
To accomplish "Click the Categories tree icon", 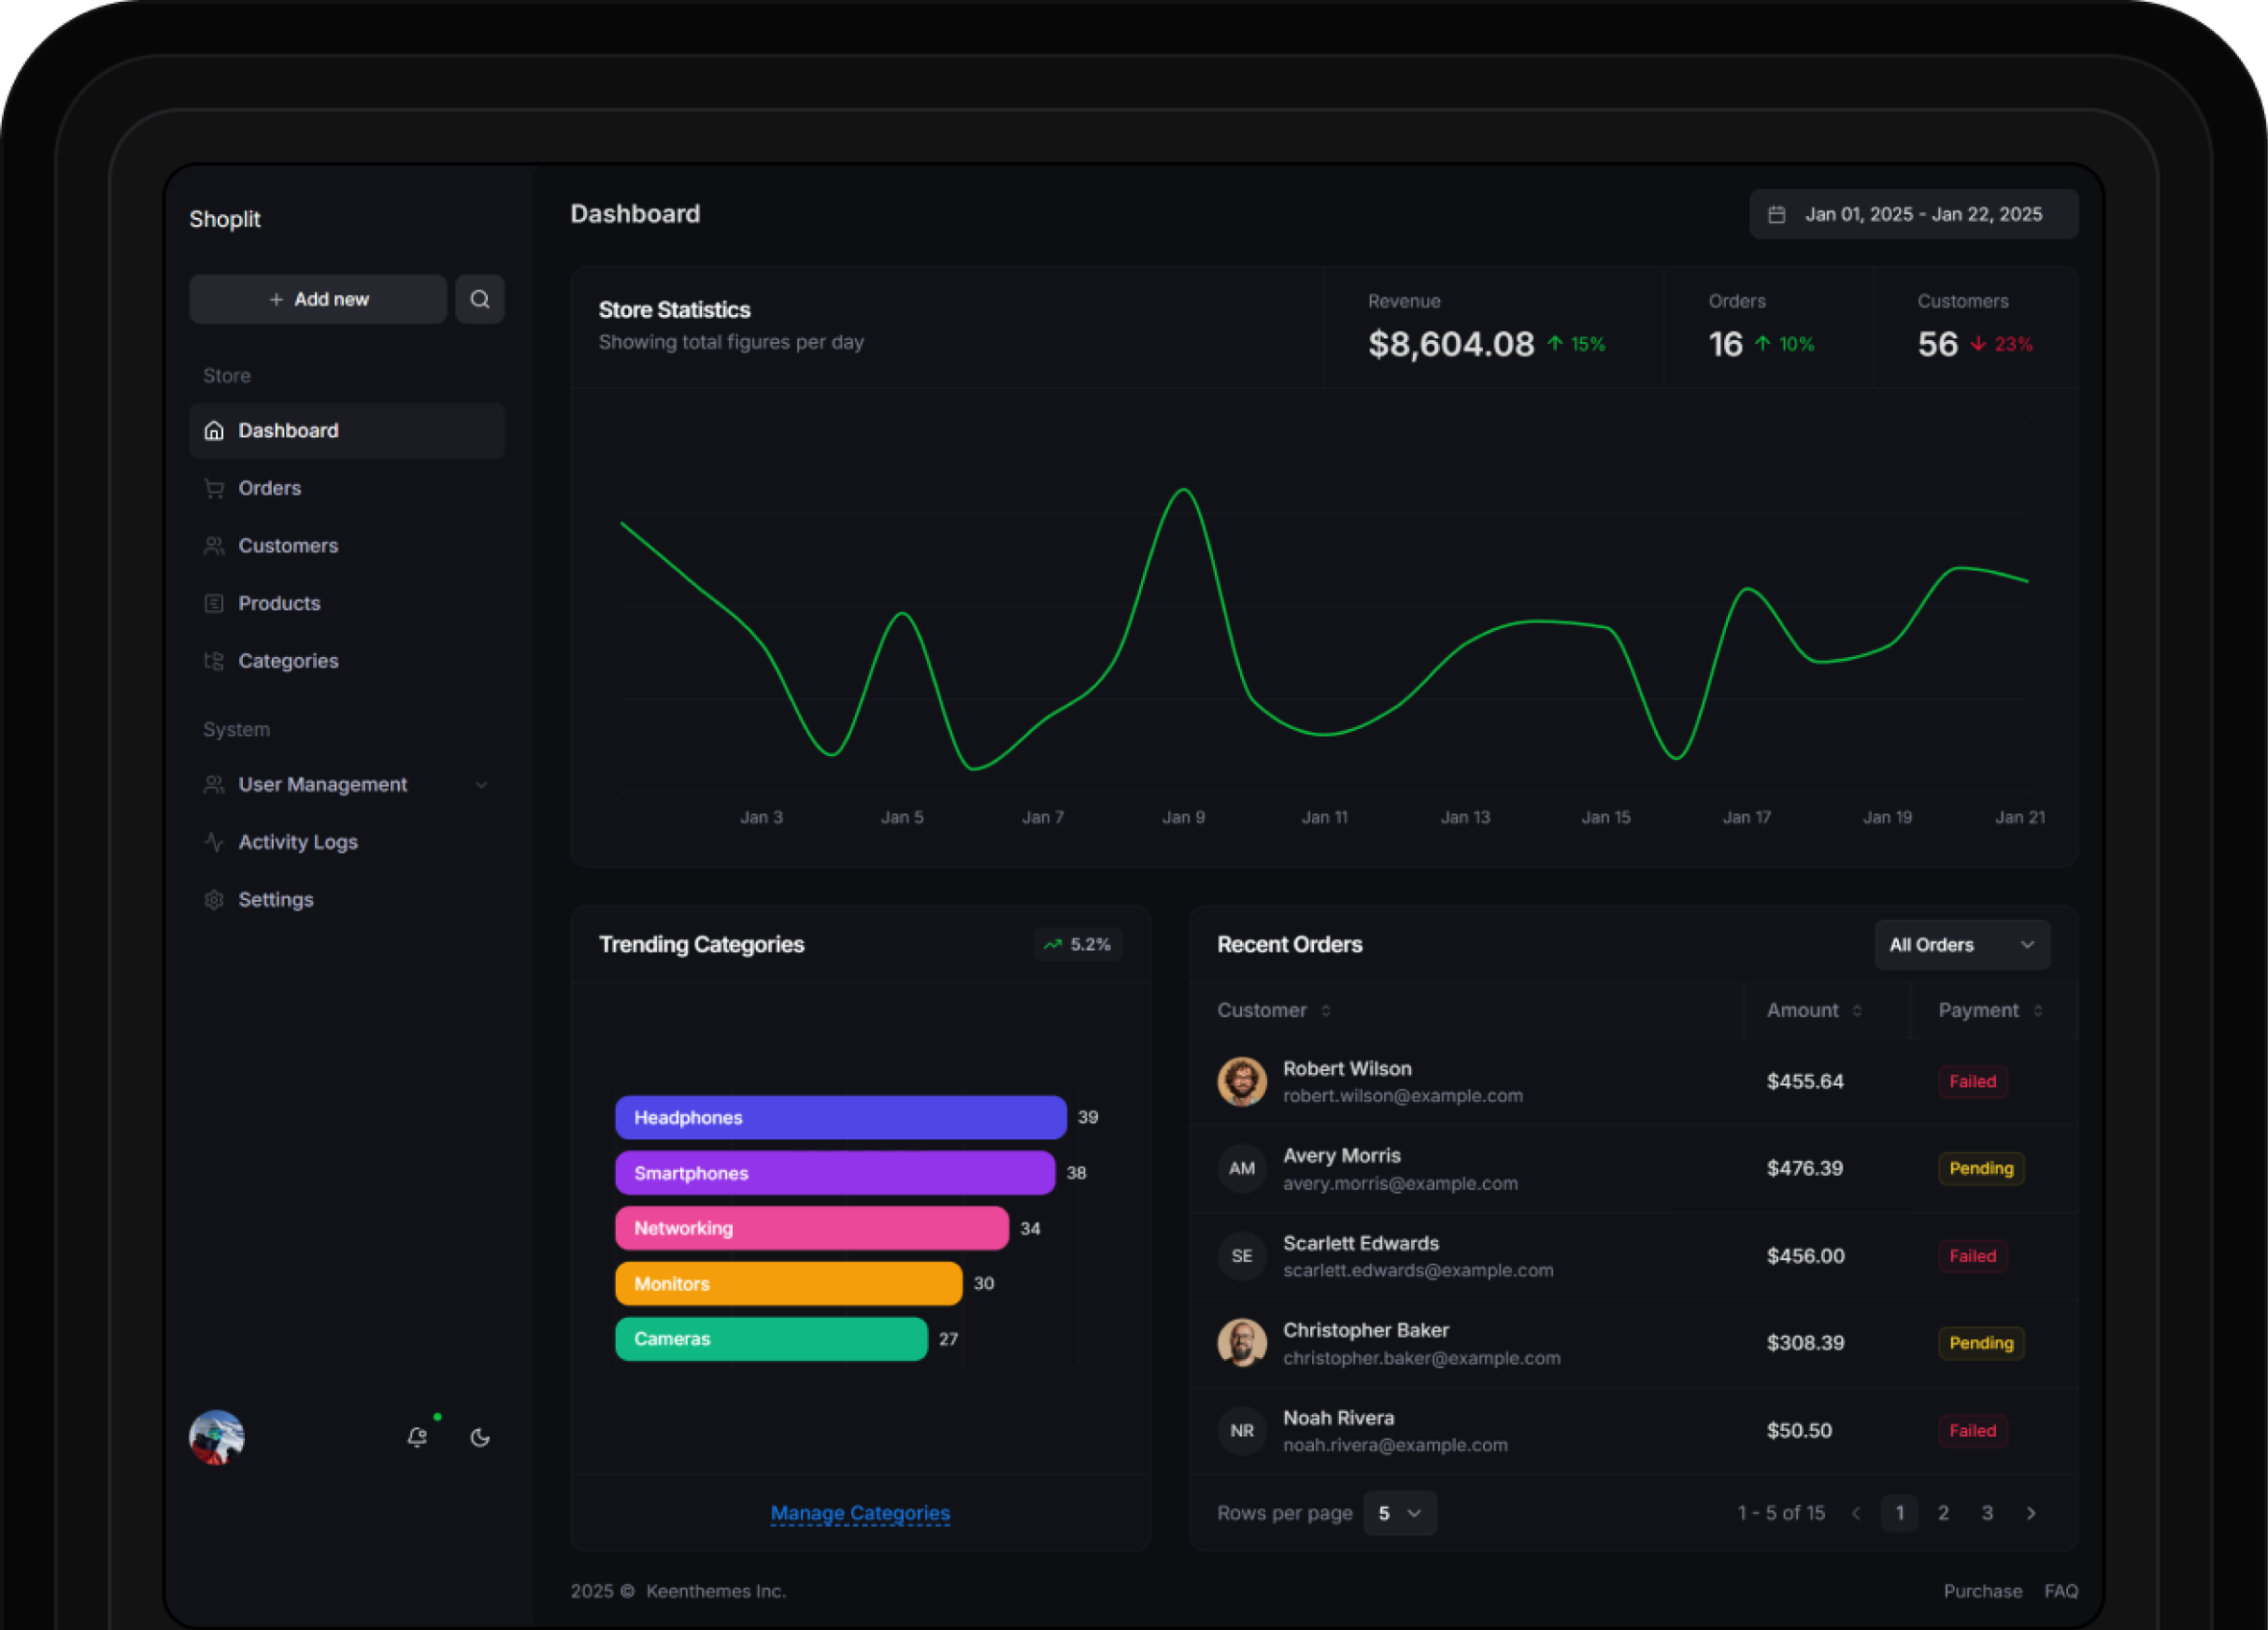I will tap(214, 661).
